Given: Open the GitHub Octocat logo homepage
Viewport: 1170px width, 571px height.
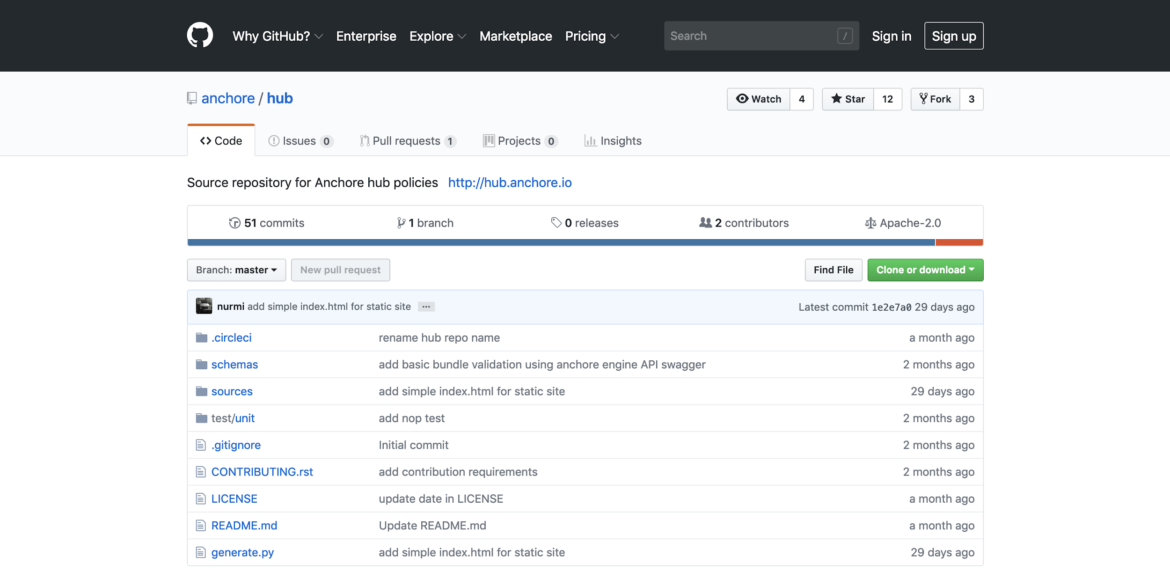Looking at the screenshot, I should point(200,36).
